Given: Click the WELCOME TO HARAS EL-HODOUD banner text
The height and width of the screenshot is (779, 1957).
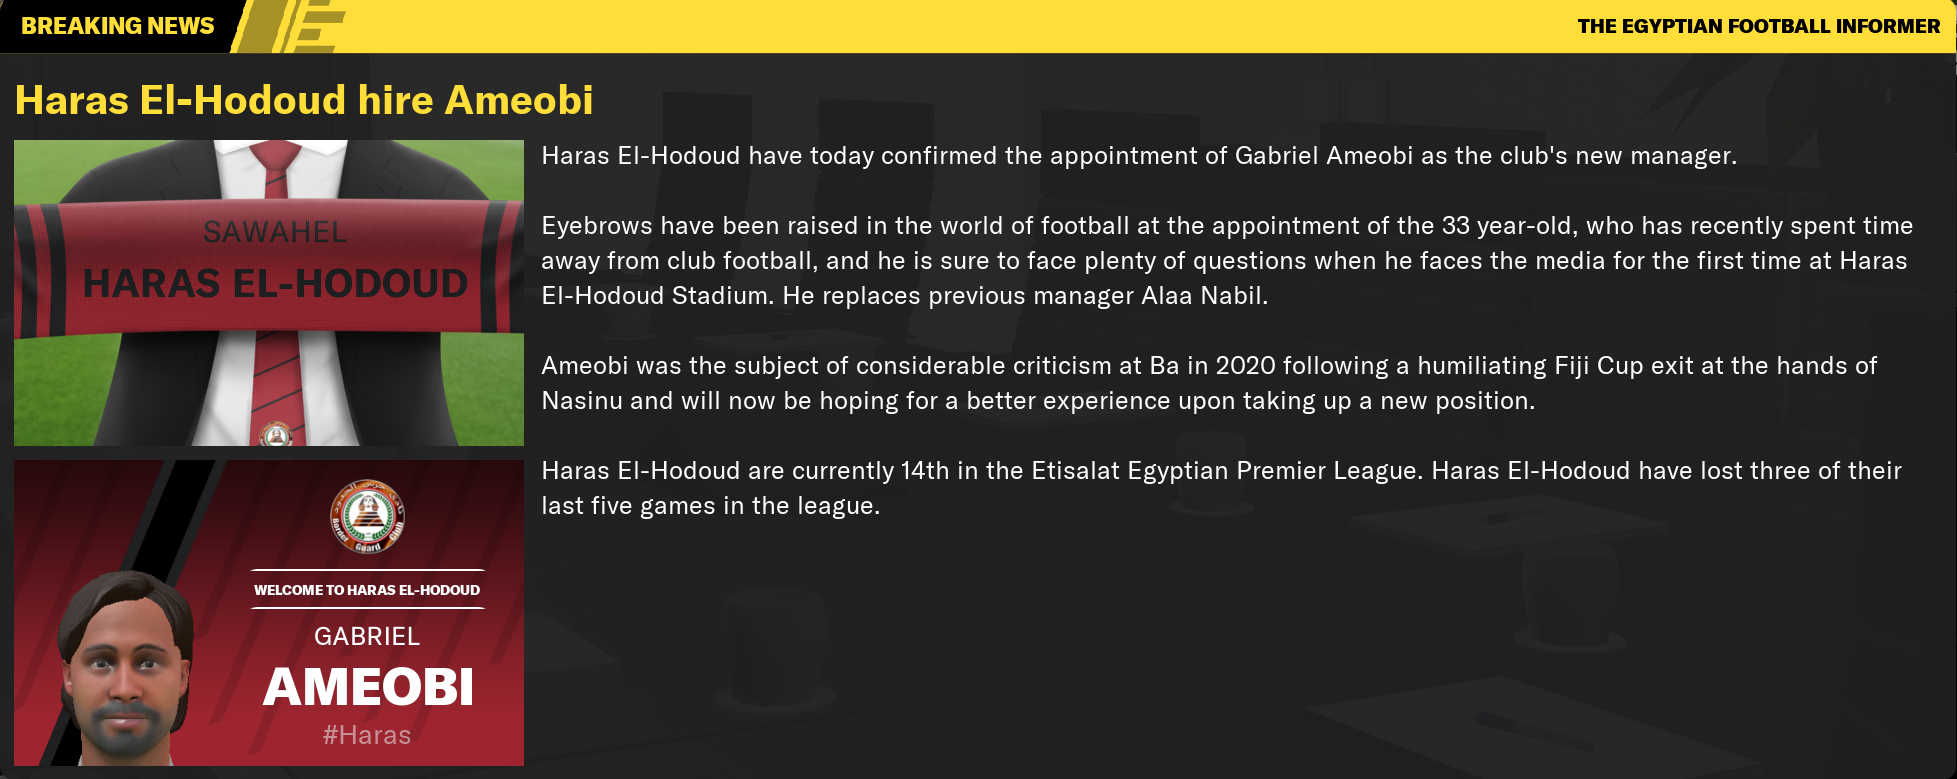Looking at the screenshot, I should pyautogui.click(x=367, y=590).
